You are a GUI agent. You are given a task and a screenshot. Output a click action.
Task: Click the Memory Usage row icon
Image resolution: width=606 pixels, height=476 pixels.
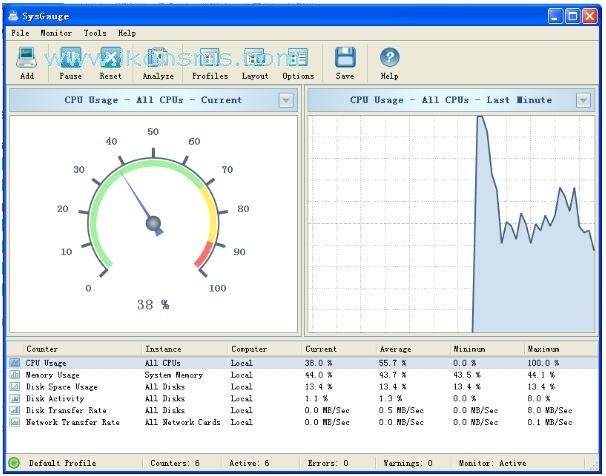pyautogui.click(x=15, y=375)
